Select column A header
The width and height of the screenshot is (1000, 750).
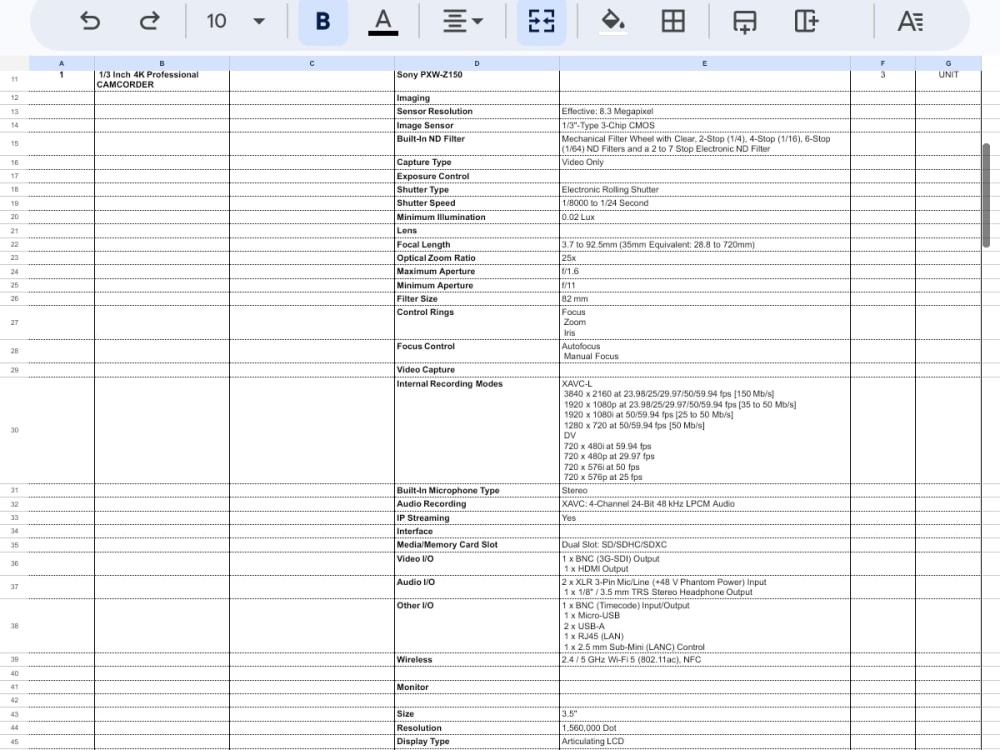pos(61,63)
